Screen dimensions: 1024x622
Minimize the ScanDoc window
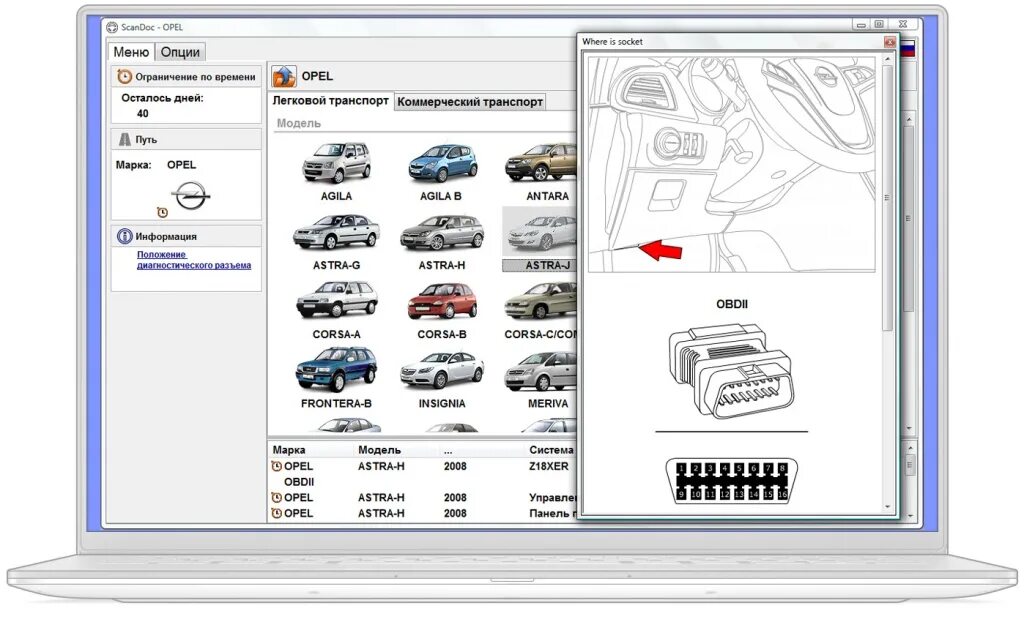(x=861, y=24)
